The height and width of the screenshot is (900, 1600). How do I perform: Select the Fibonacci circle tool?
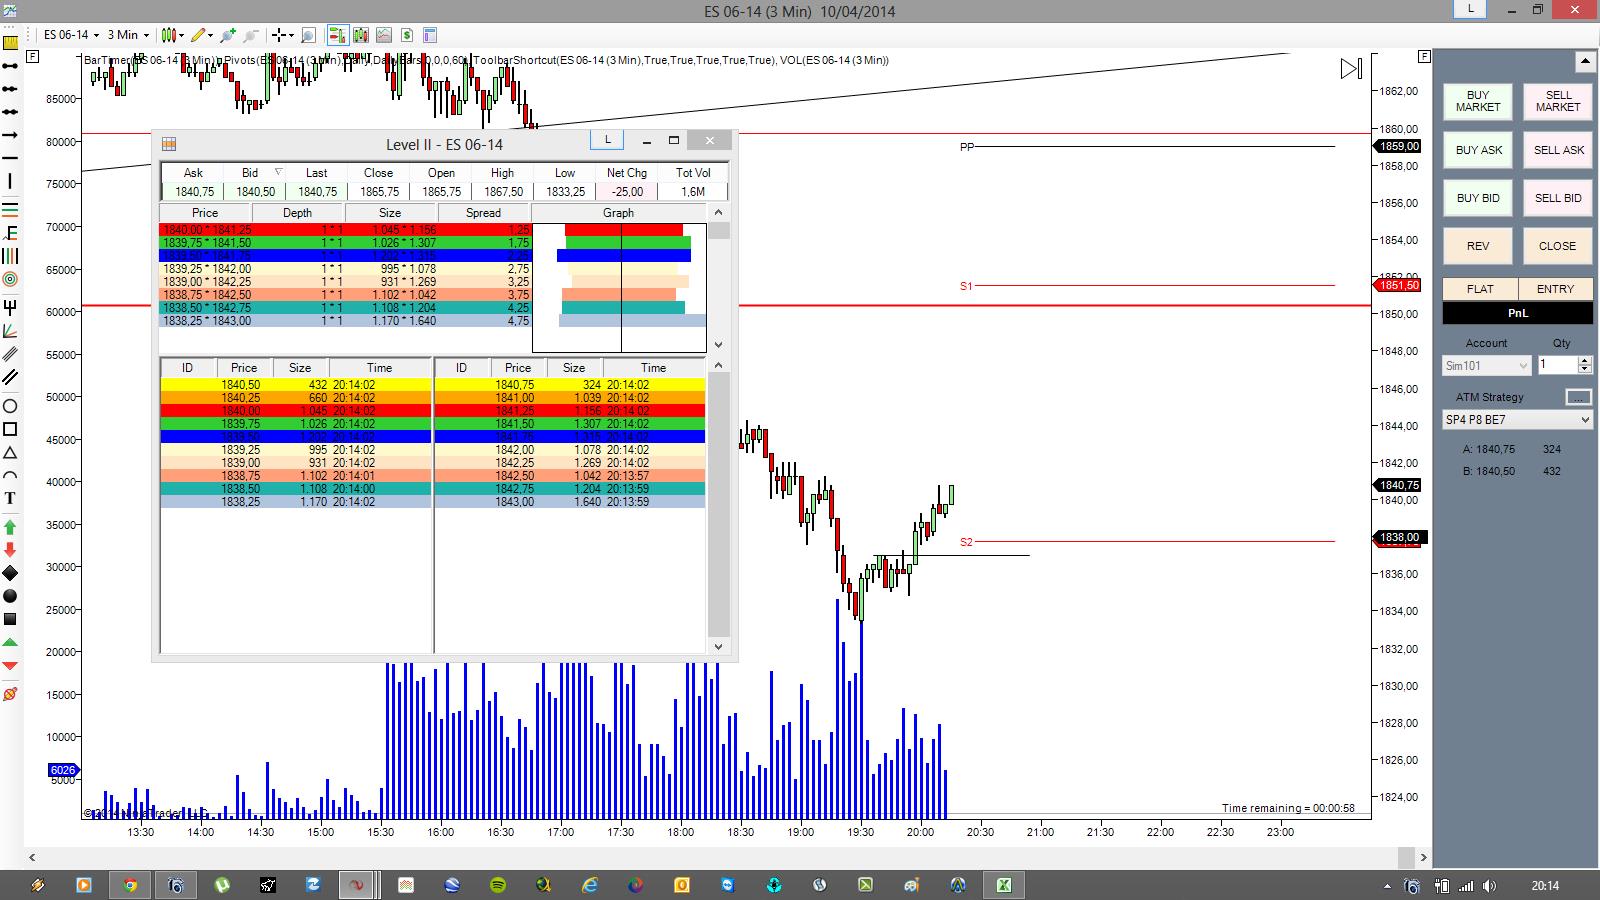(10, 280)
